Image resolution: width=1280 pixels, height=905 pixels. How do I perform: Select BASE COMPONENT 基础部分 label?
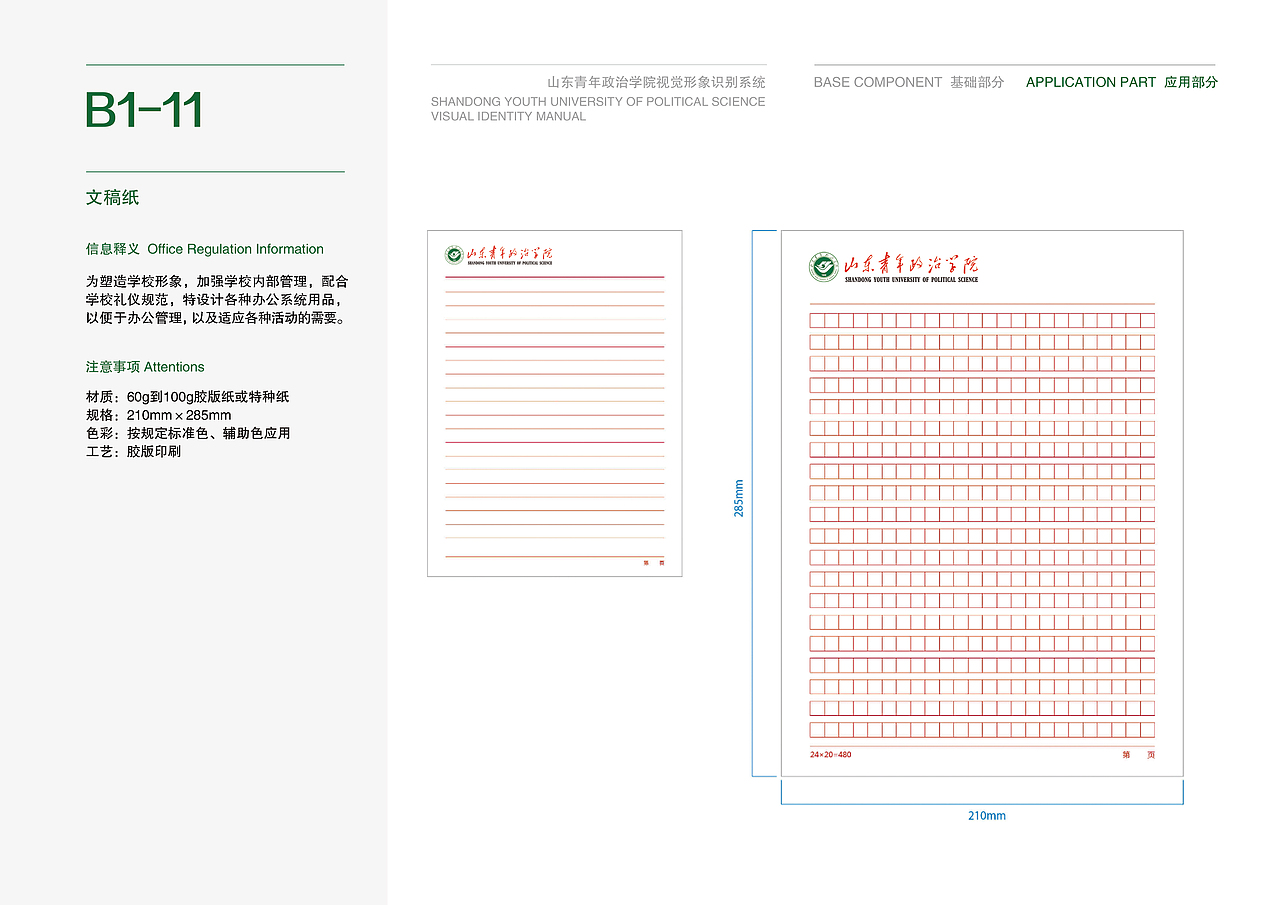[x=908, y=82]
